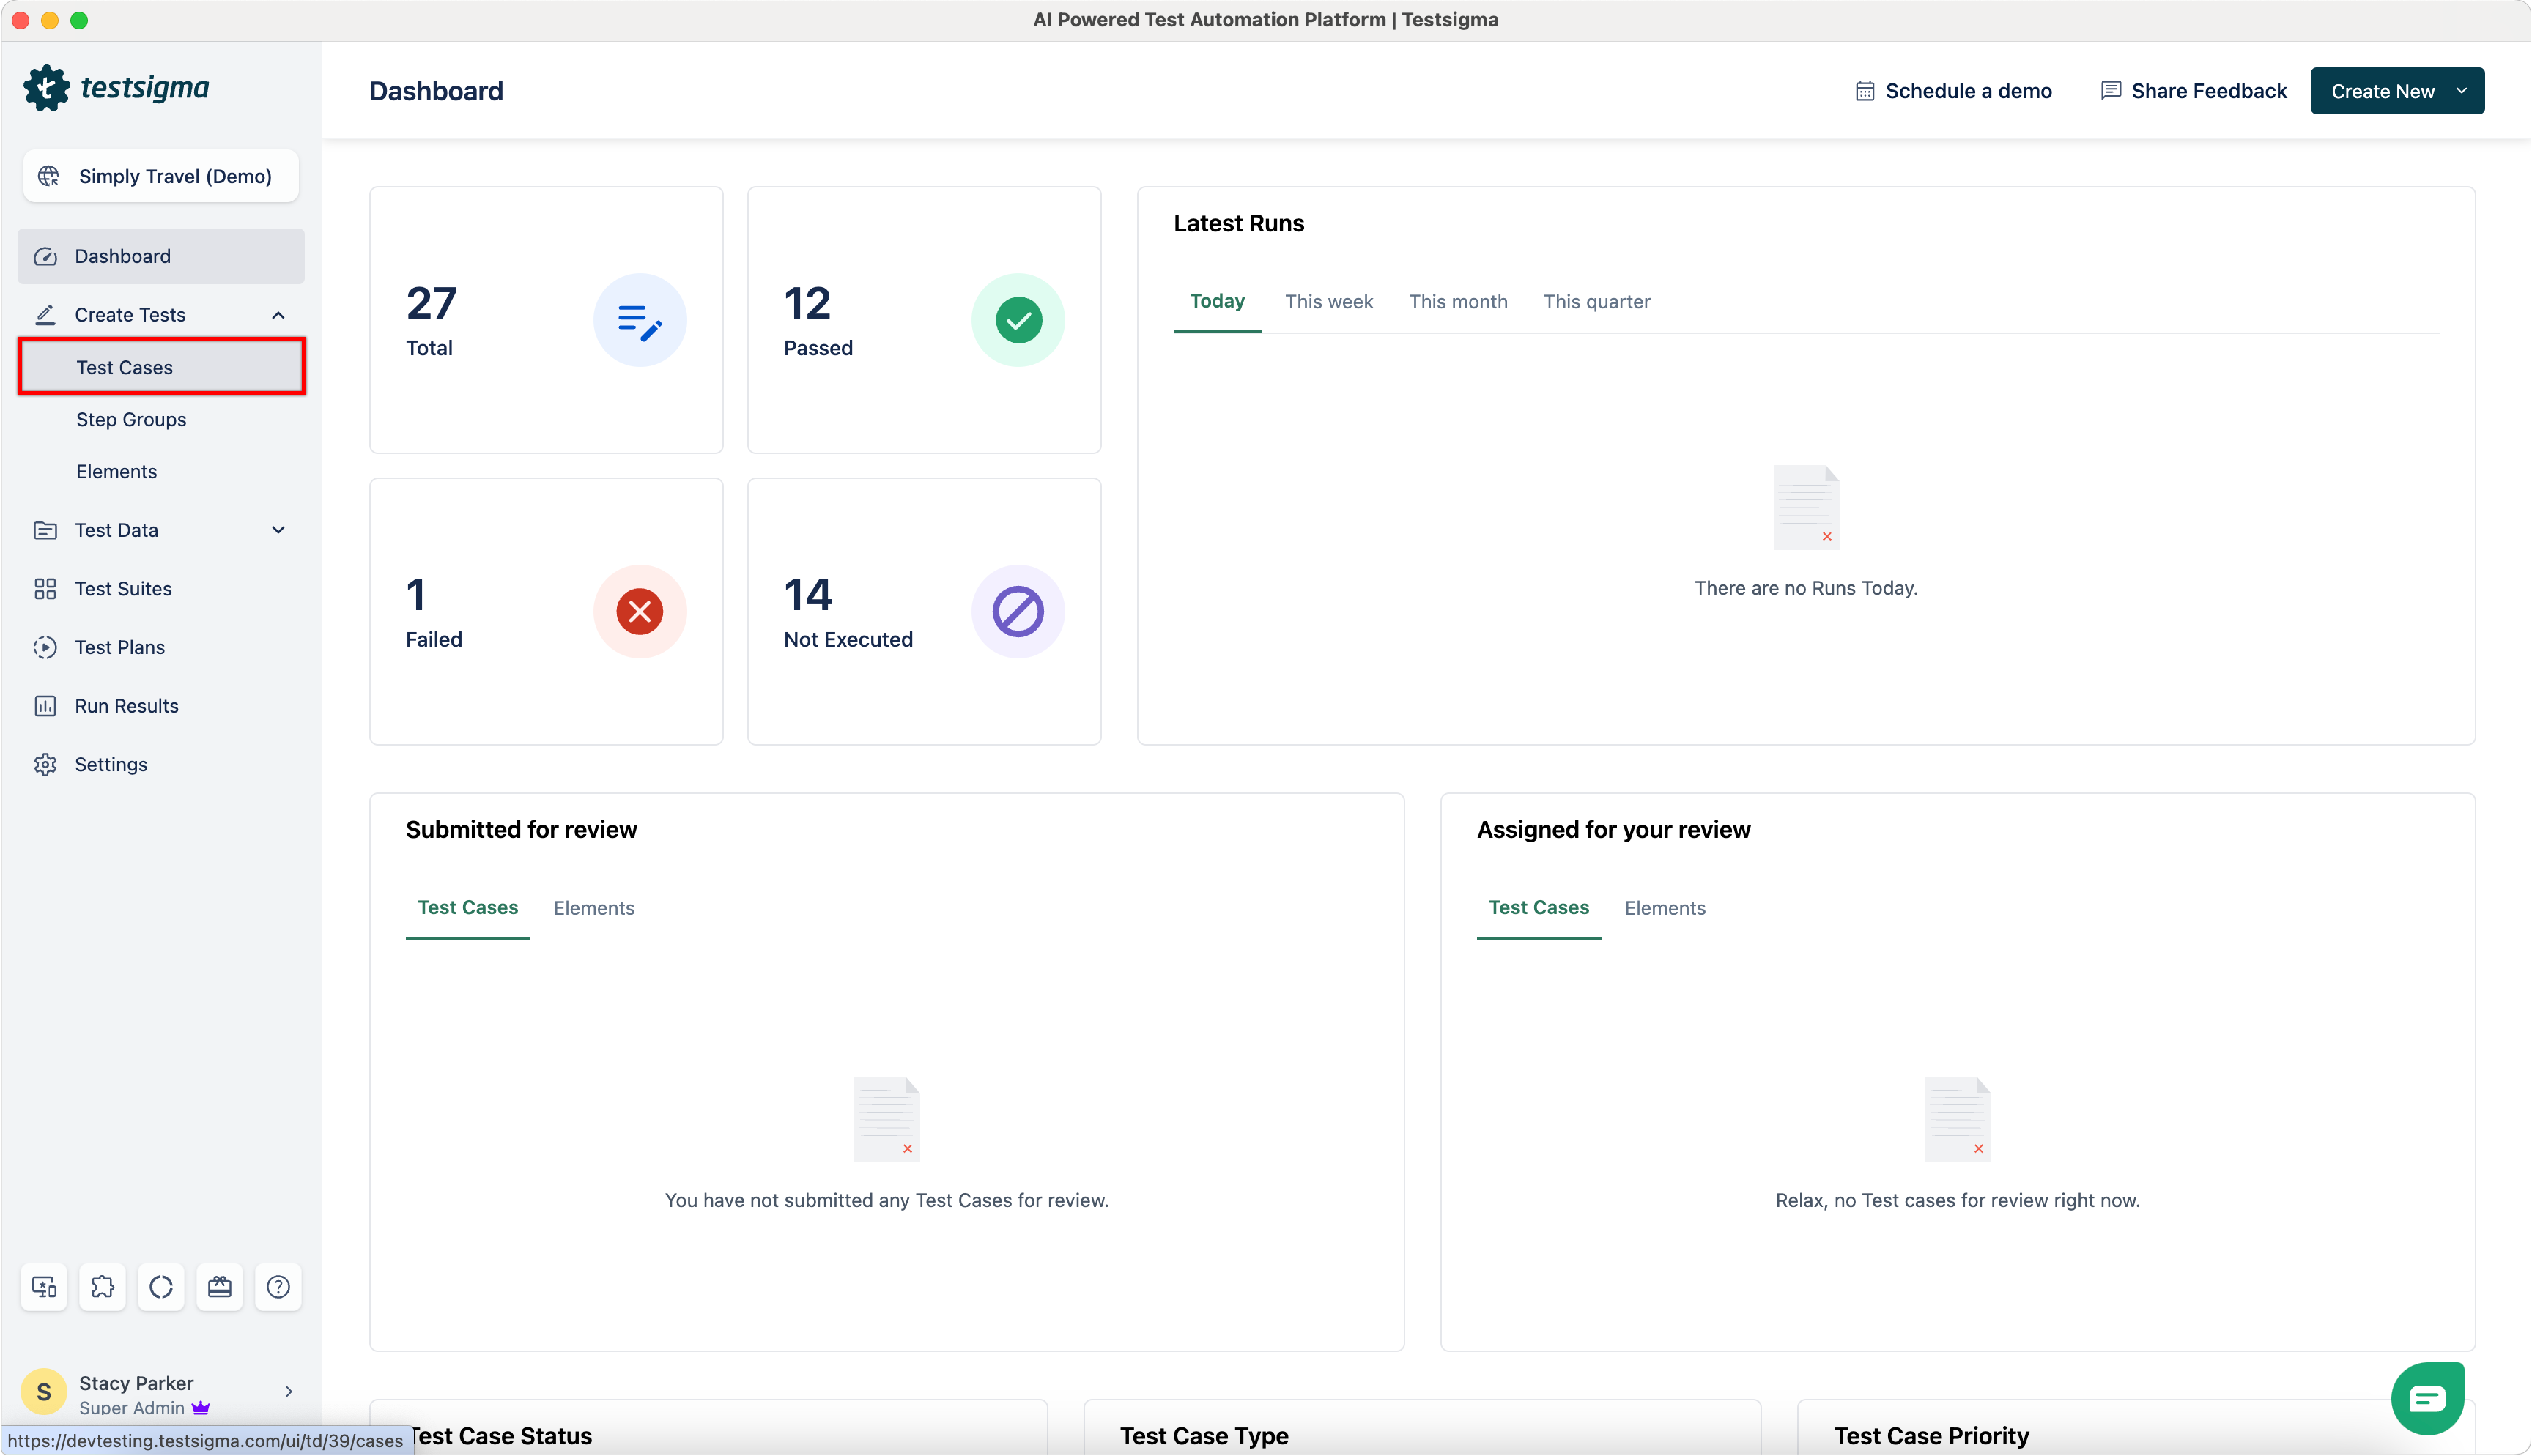The height and width of the screenshot is (1456, 2532).
Task: Open Settings via the gear icon
Action: coord(46,764)
